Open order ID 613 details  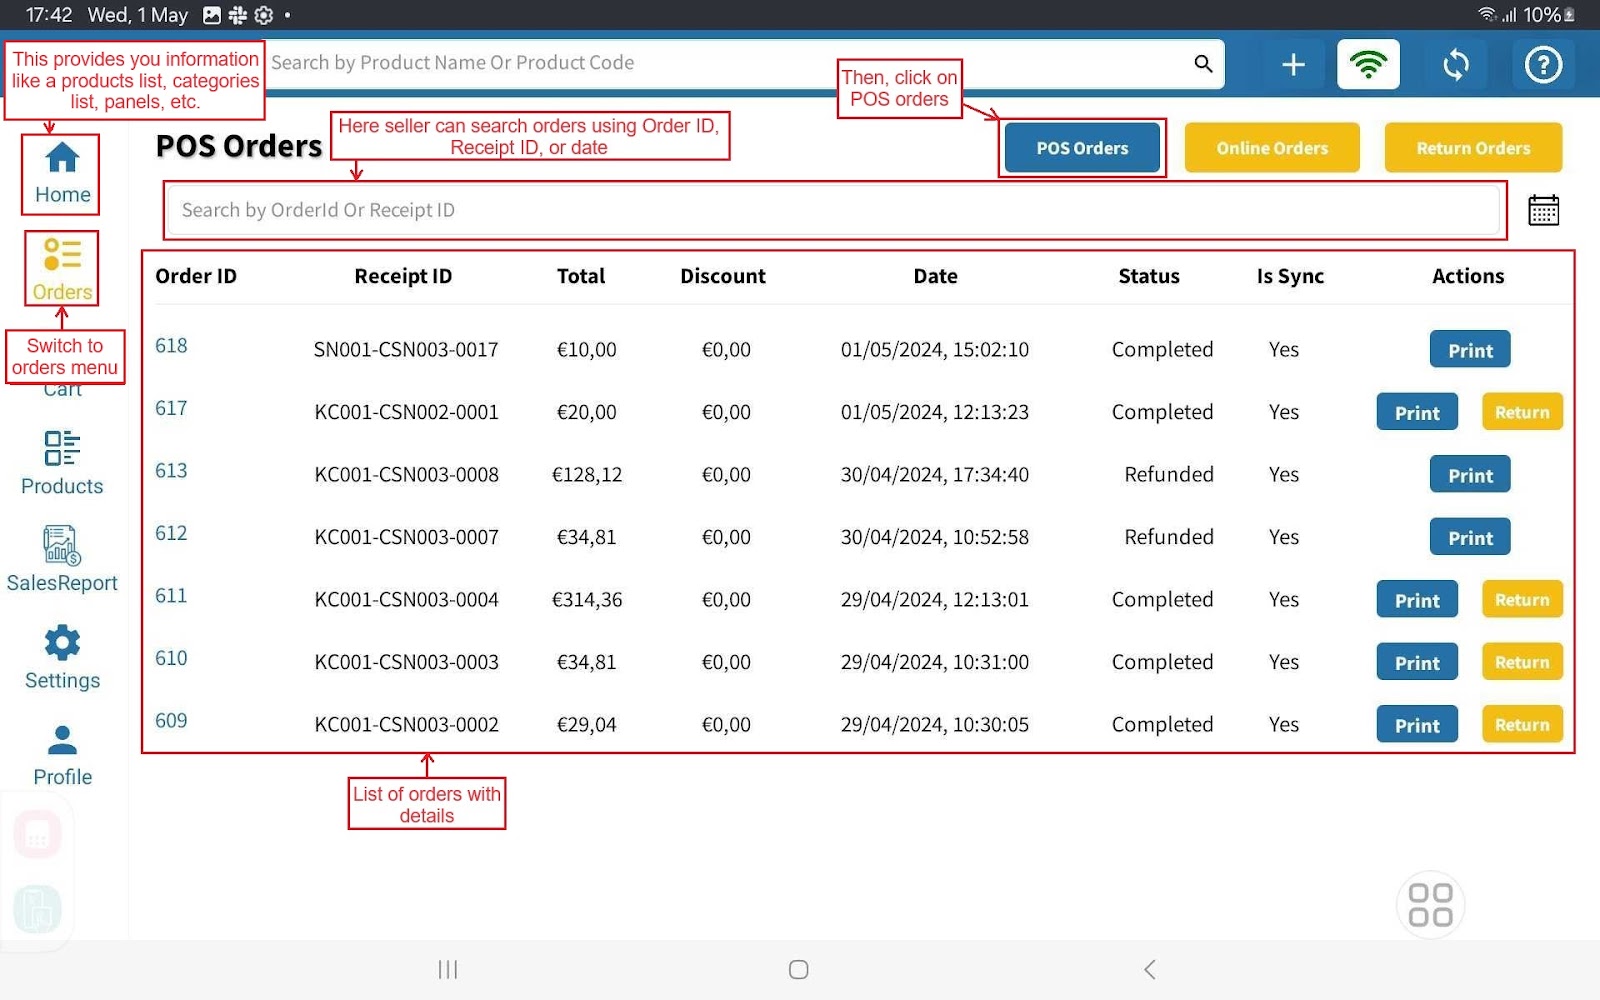[x=171, y=471]
